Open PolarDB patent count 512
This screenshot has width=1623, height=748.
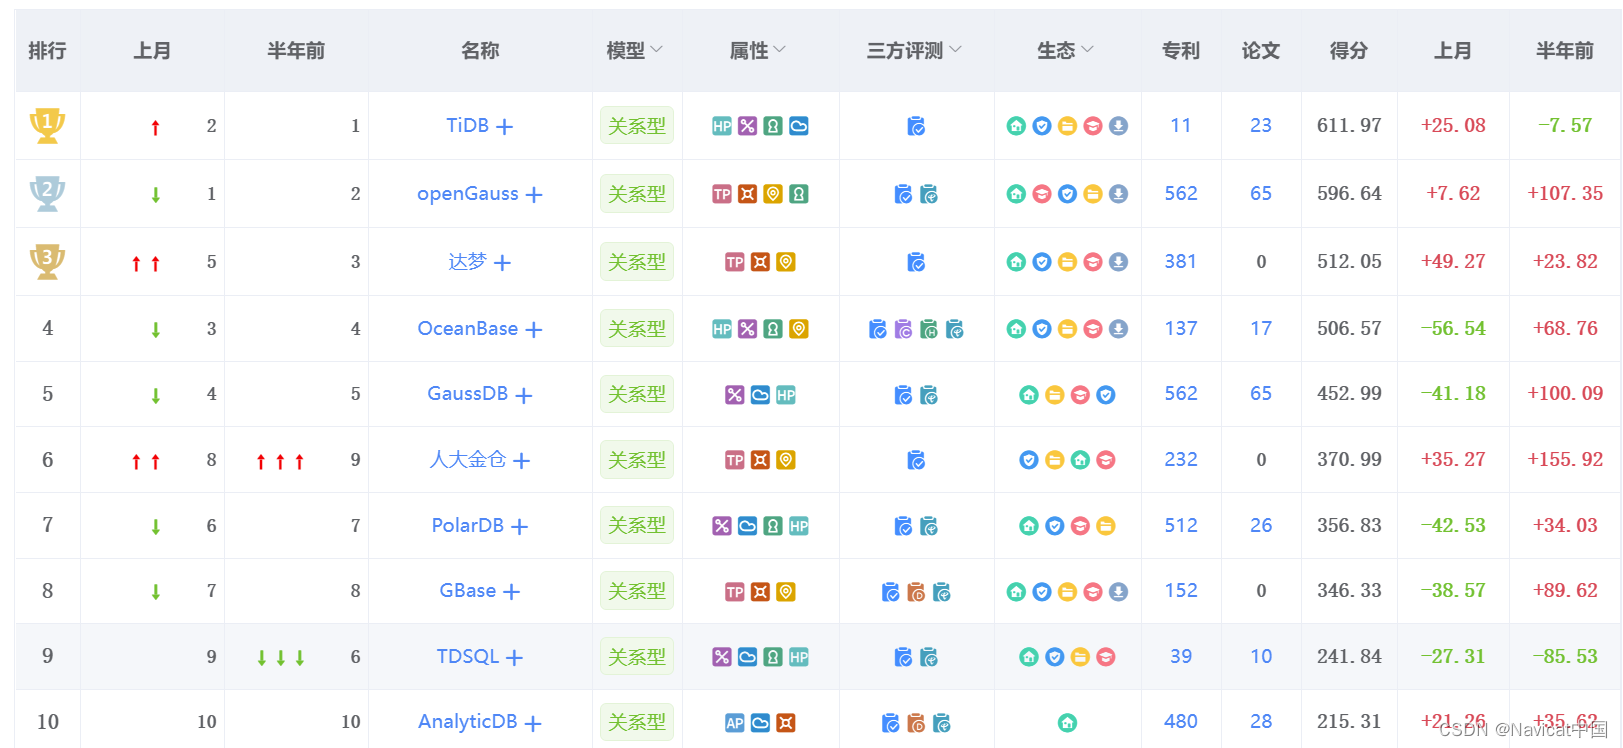[x=1181, y=525]
